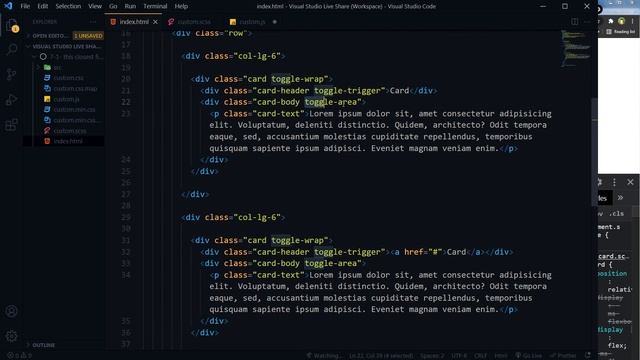Change language mode via HTML status item
The width and height of the screenshot is (640, 360).
pos(501,356)
